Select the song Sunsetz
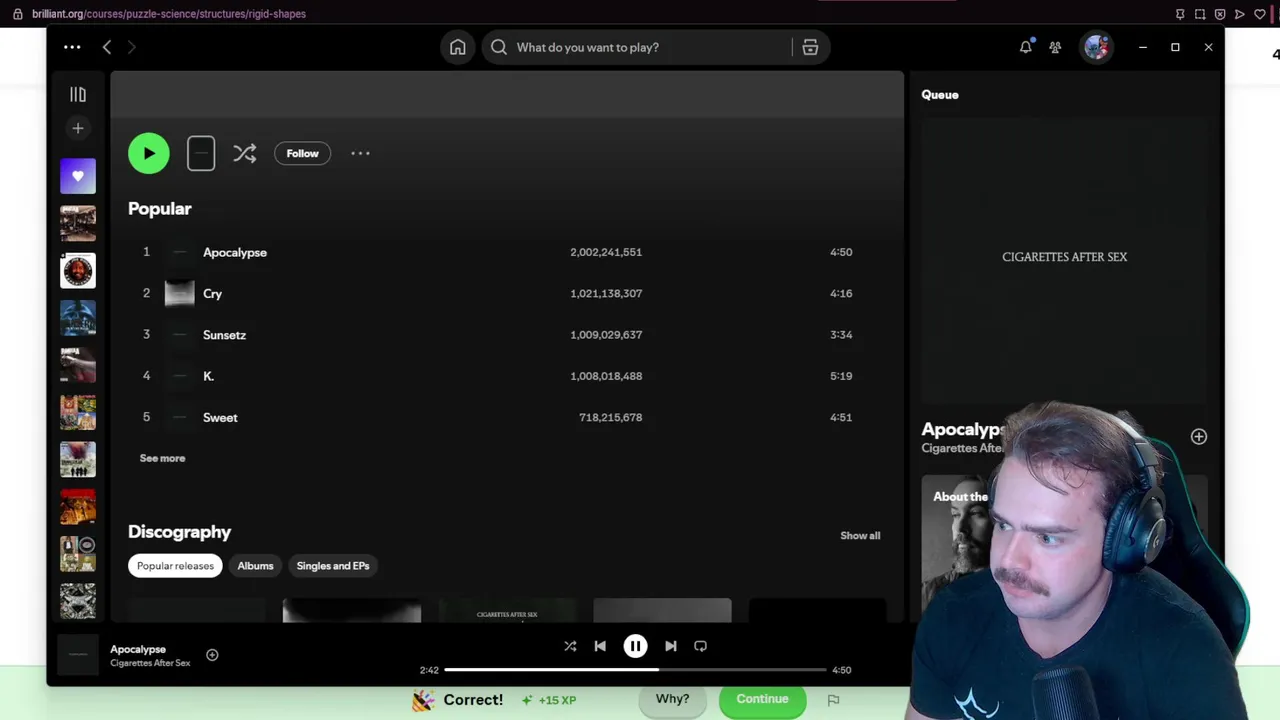Screen dimensions: 1280x720 [224, 335]
